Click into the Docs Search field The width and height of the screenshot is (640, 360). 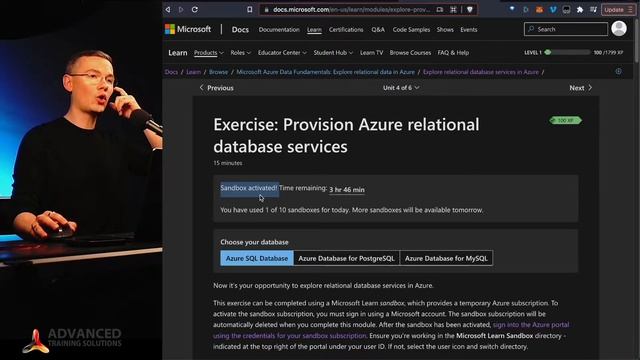(x=566, y=29)
